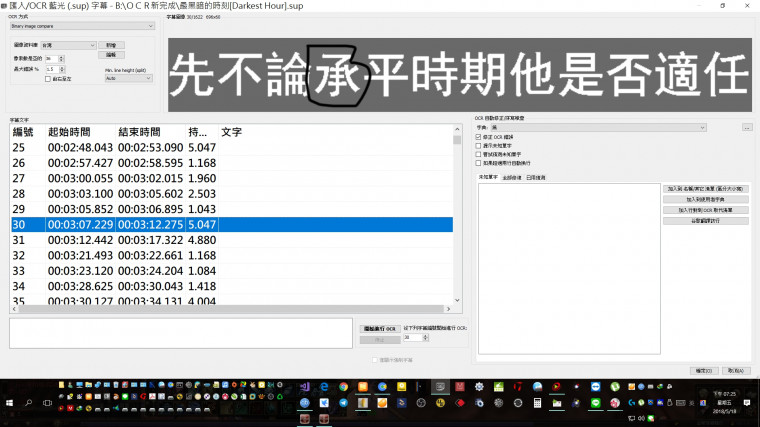Click the ellipsis button next to dictionary
This screenshot has width=760, height=427.
click(747, 127)
